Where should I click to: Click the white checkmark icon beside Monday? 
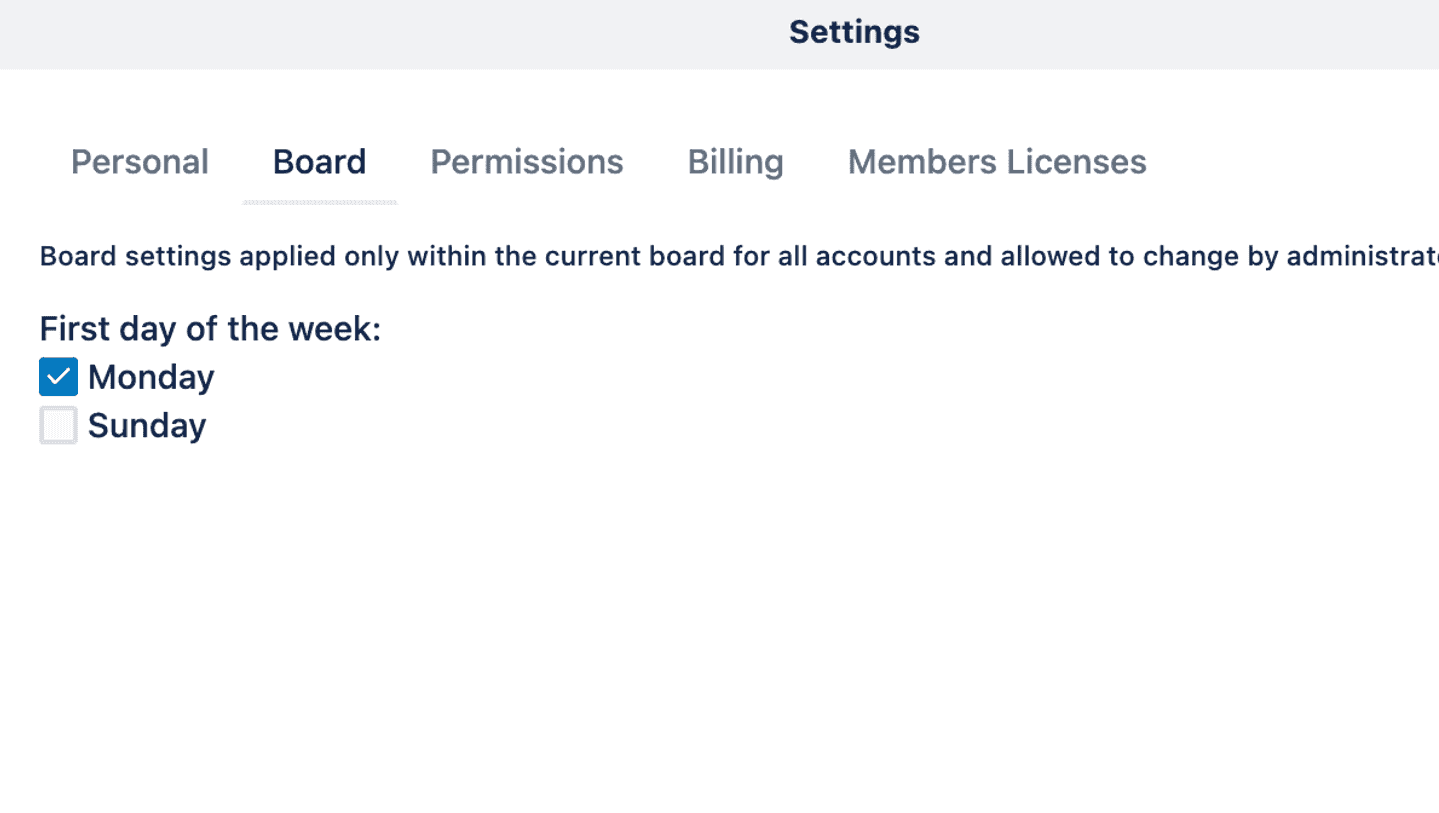[x=58, y=377]
